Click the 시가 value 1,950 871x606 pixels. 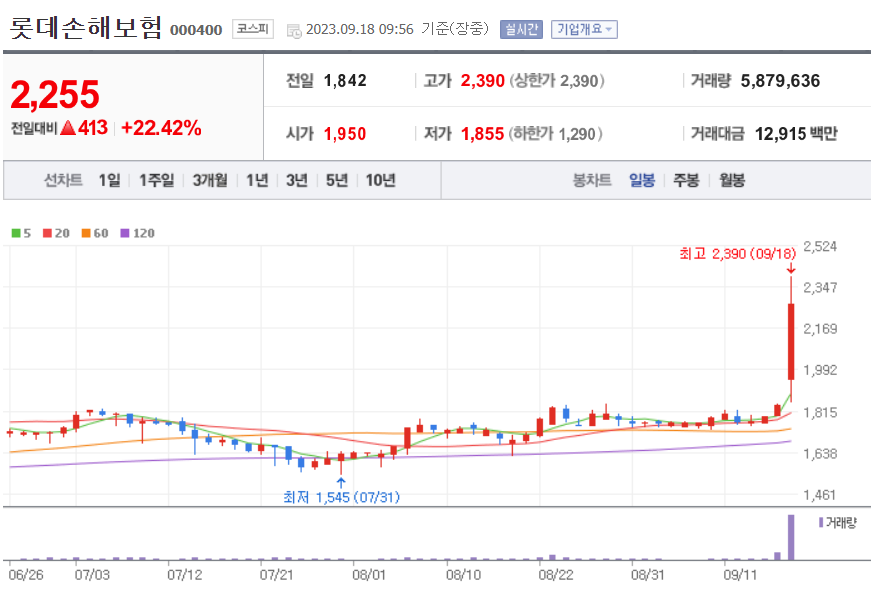tap(345, 134)
